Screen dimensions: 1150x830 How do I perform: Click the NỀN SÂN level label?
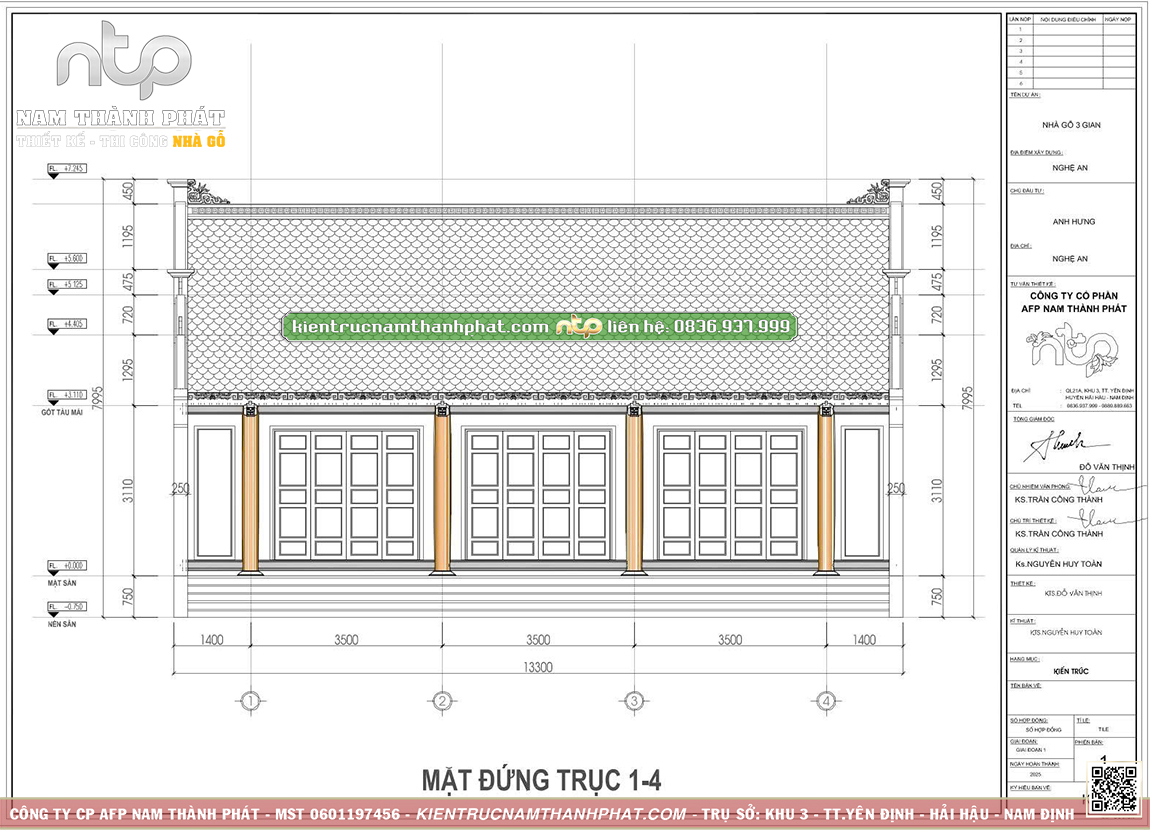click(62, 625)
